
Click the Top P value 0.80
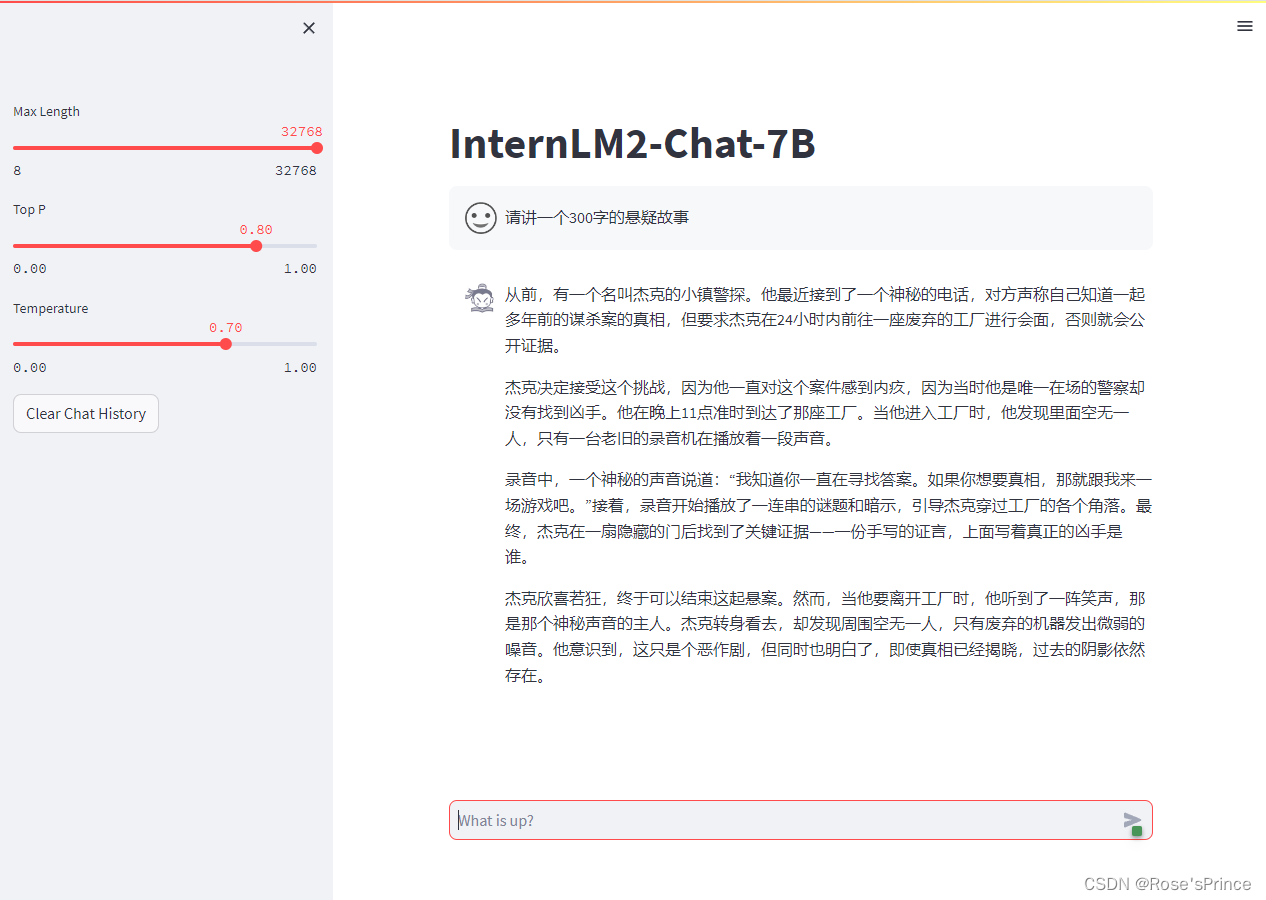tap(256, 229)
